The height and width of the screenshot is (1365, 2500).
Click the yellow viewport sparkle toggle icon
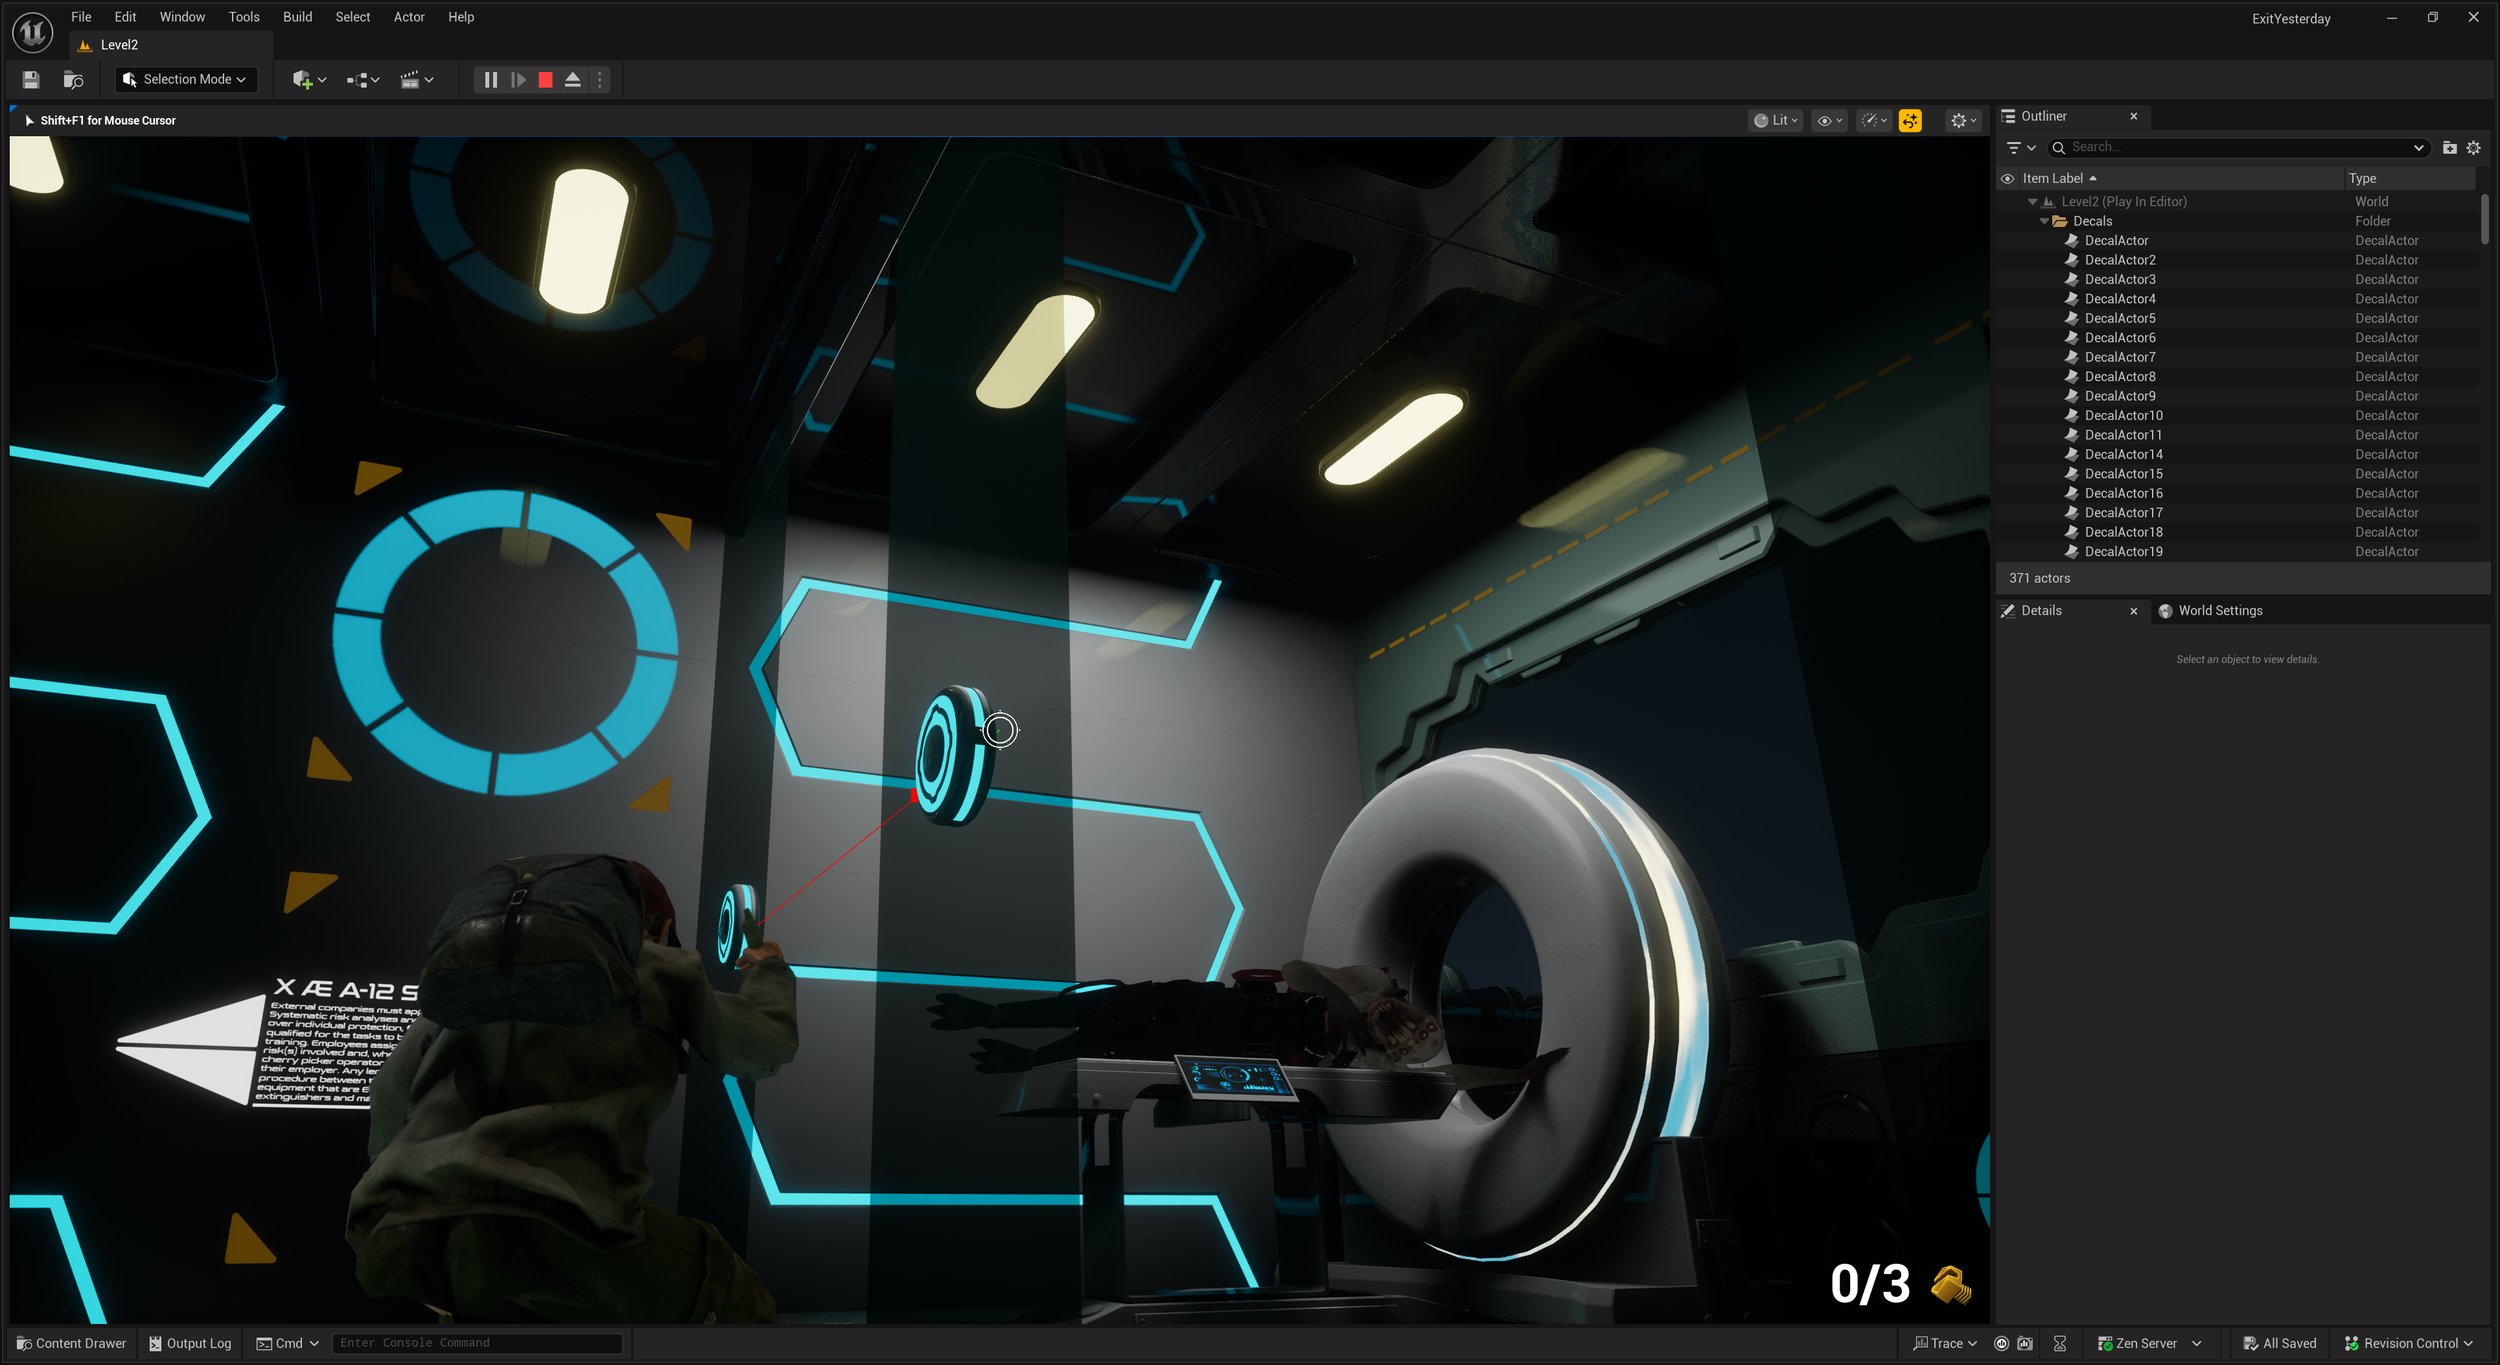tap(1910, 121)
